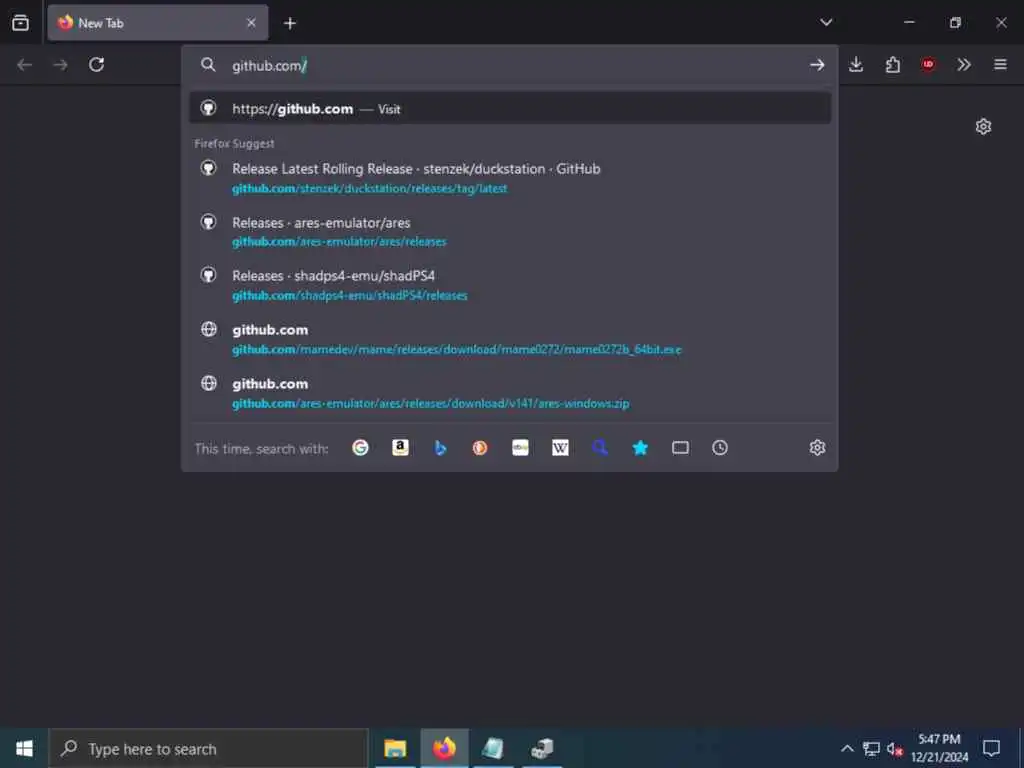1024x768 pixels.
Task: Go back one page
Action: (25, 65)
